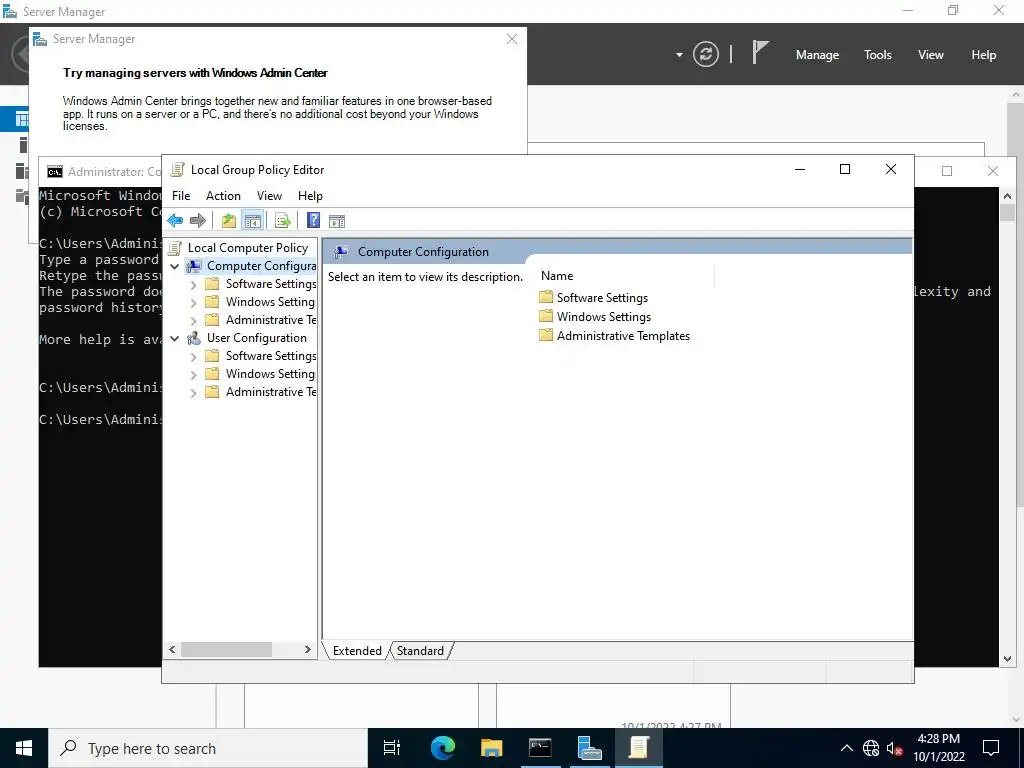
Task: Click the network globe tray icon
Action: 871,748
